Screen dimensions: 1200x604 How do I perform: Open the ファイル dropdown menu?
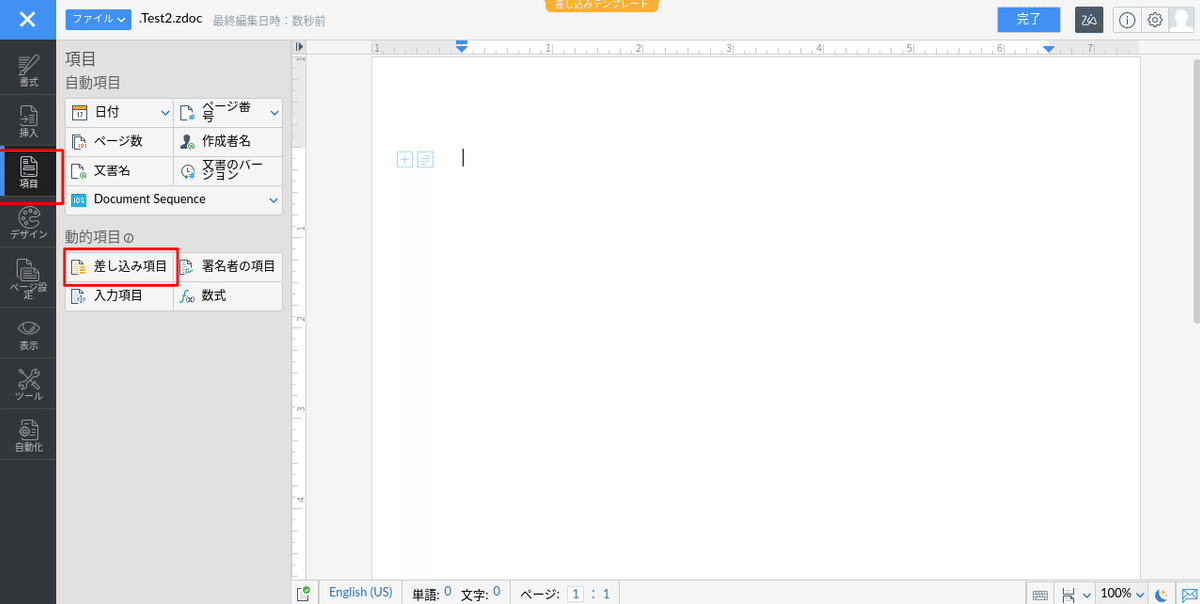98,19
